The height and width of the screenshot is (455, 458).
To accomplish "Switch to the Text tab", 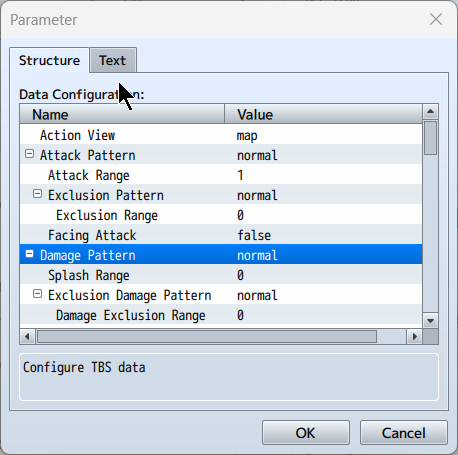I will pyautogui.click(x=113, y=60).
